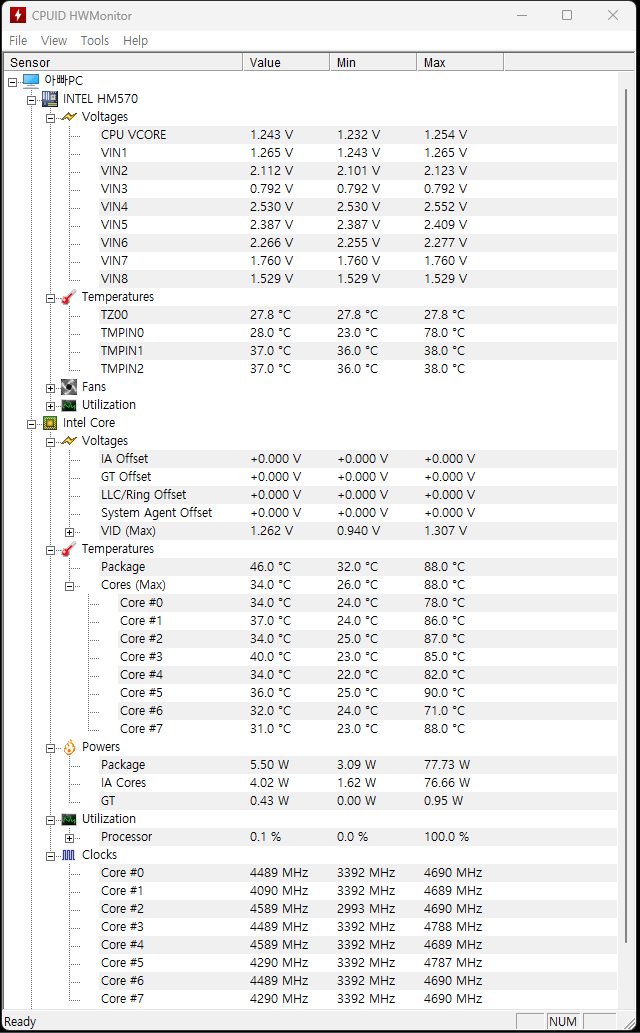Collapse the Powers section
This screenshot has width=640, height=1033.
[50, 748]
